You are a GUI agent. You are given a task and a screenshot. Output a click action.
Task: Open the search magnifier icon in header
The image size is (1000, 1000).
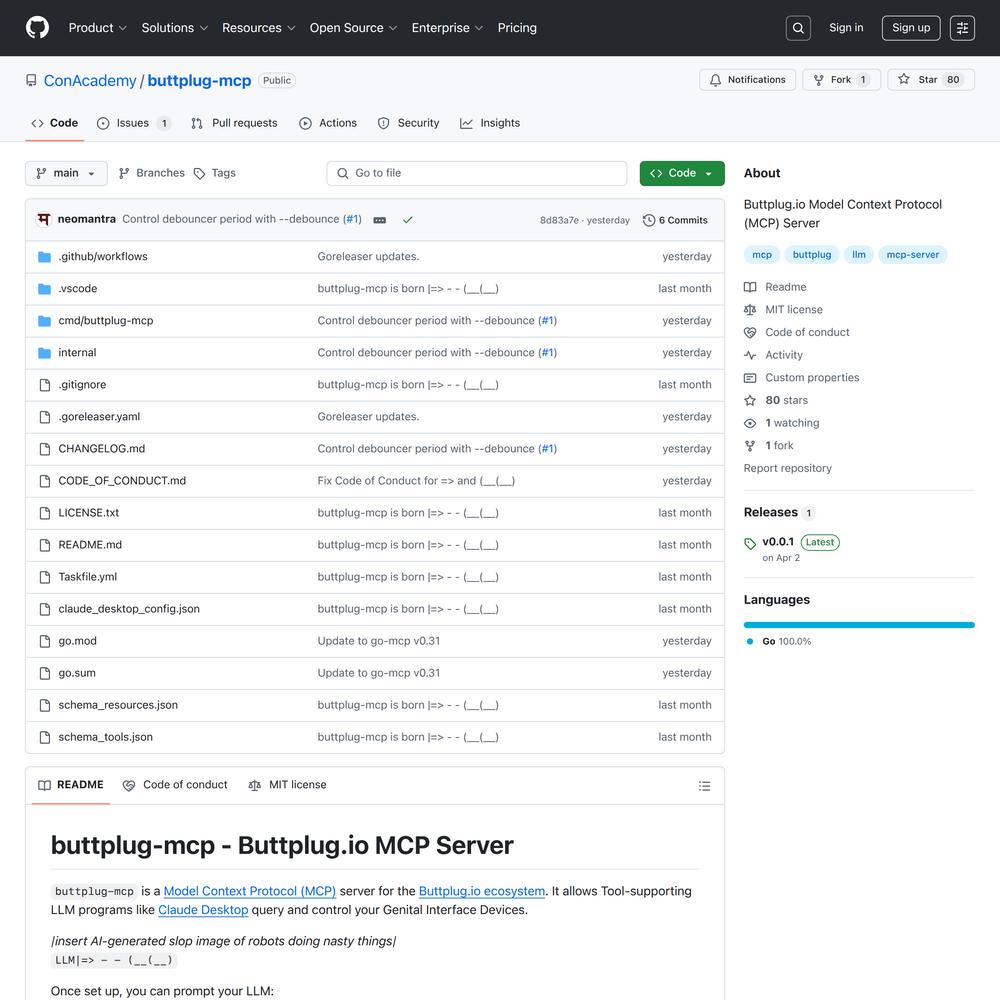click(798, 28)
